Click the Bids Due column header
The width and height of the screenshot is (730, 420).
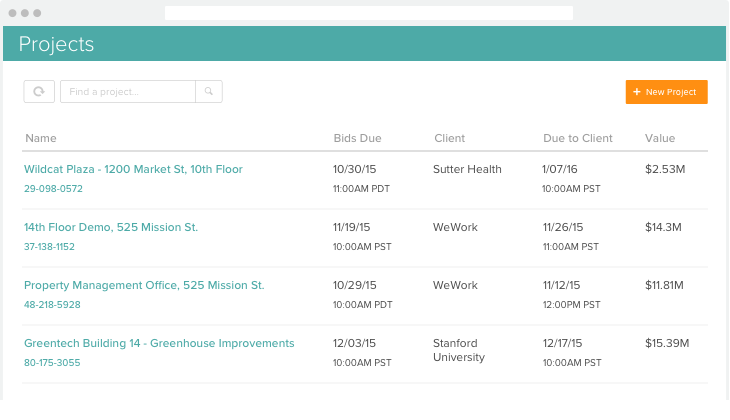[358, 138]
